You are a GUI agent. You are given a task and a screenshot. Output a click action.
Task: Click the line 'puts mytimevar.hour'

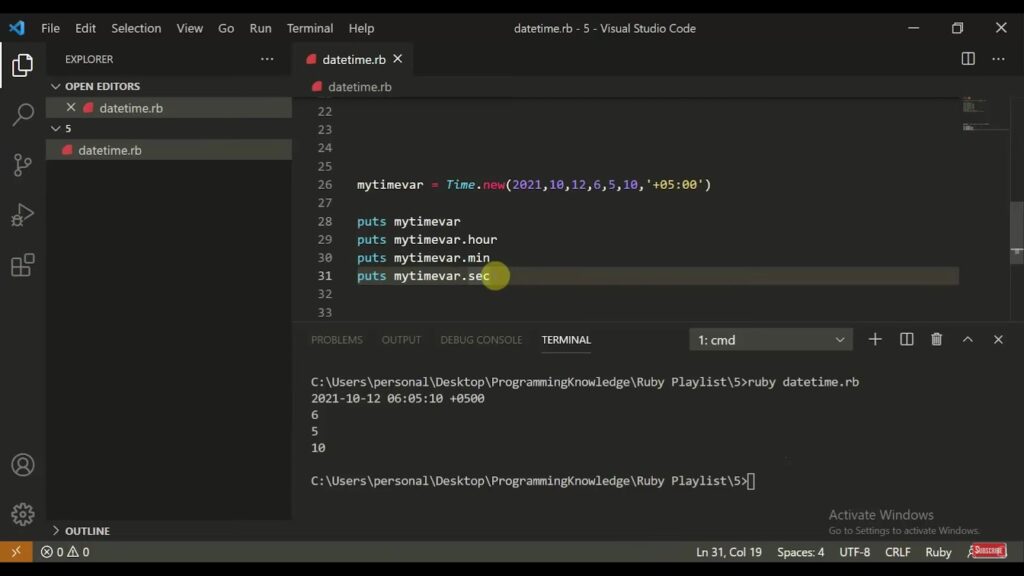(426, 240)
